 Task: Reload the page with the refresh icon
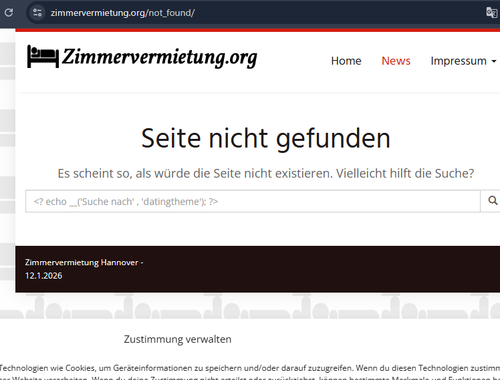[x=9, y=13]
